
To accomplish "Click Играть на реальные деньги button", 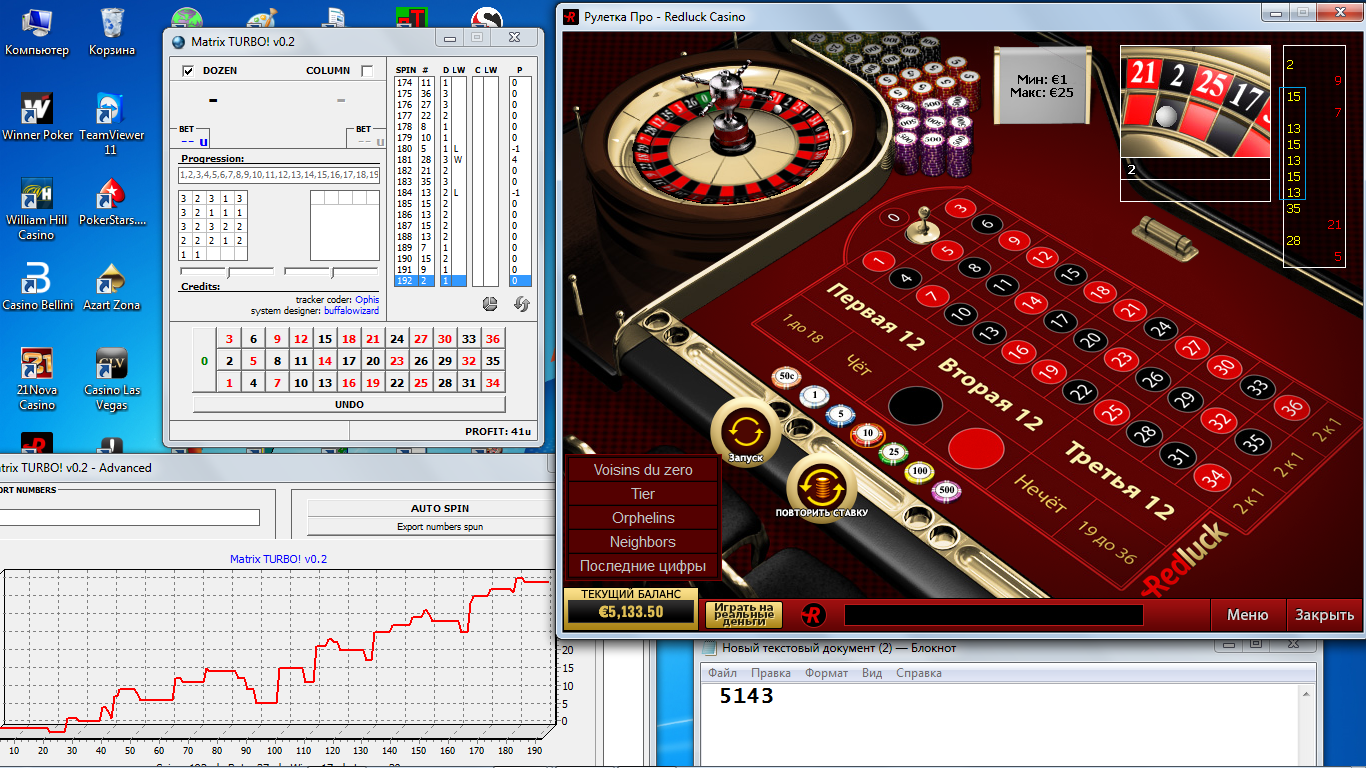I will click(x=744, y=614).
